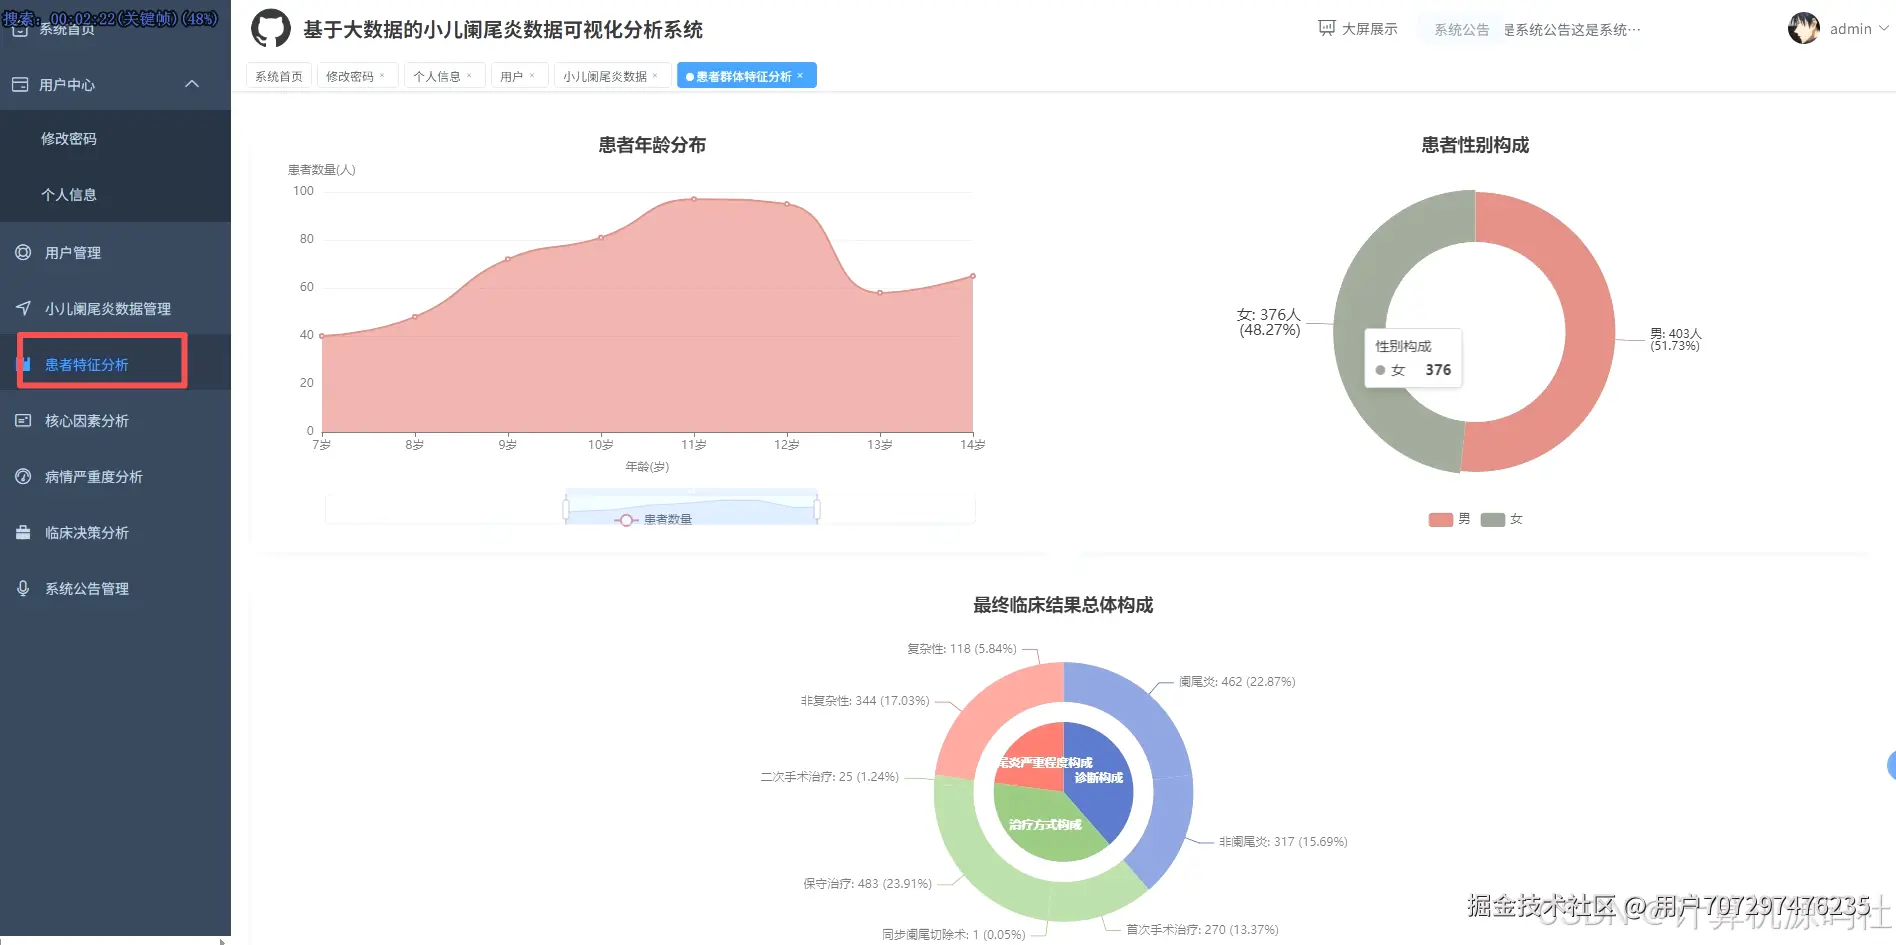Select the 用户管理 sidebar icon
Screen dimensions: 1896x945
tap(22, 252)
